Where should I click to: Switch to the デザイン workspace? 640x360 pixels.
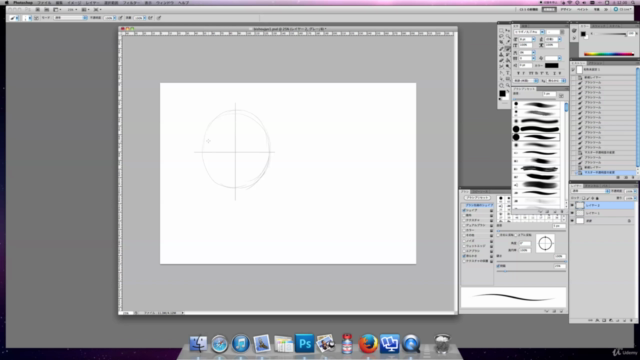tap(566, 9)
